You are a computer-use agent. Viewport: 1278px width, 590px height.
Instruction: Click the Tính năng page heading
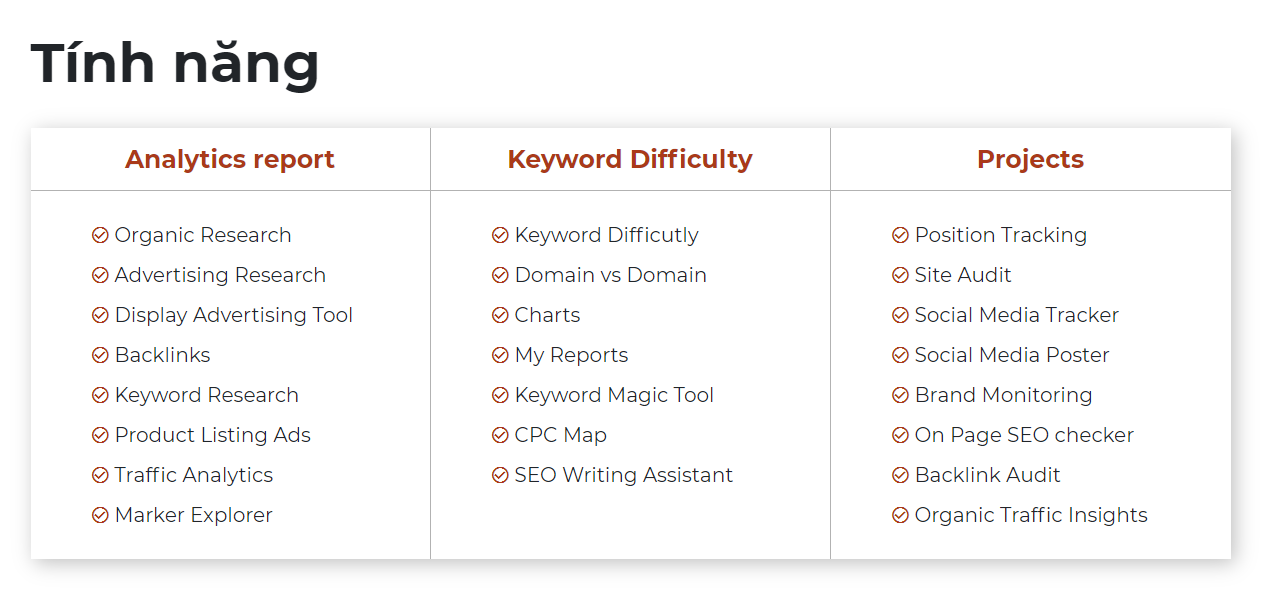175,63
